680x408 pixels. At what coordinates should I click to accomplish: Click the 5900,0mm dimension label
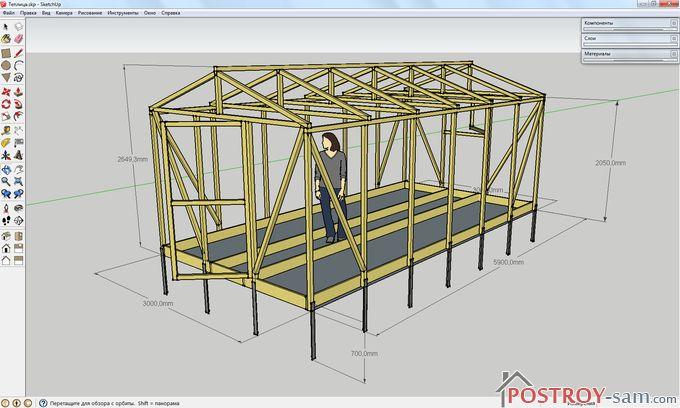pyautogui.click(x=507, y=262)
